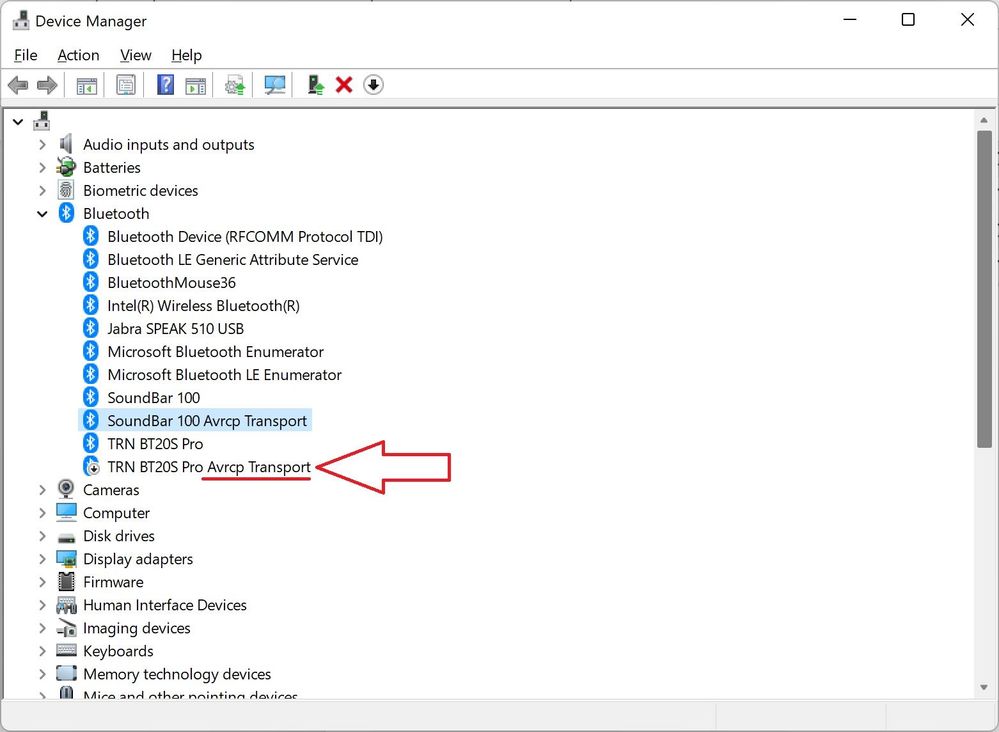Select Jabra SPEAK 510 USB
The width and height of the screenshot is (999, 732).
175,328
